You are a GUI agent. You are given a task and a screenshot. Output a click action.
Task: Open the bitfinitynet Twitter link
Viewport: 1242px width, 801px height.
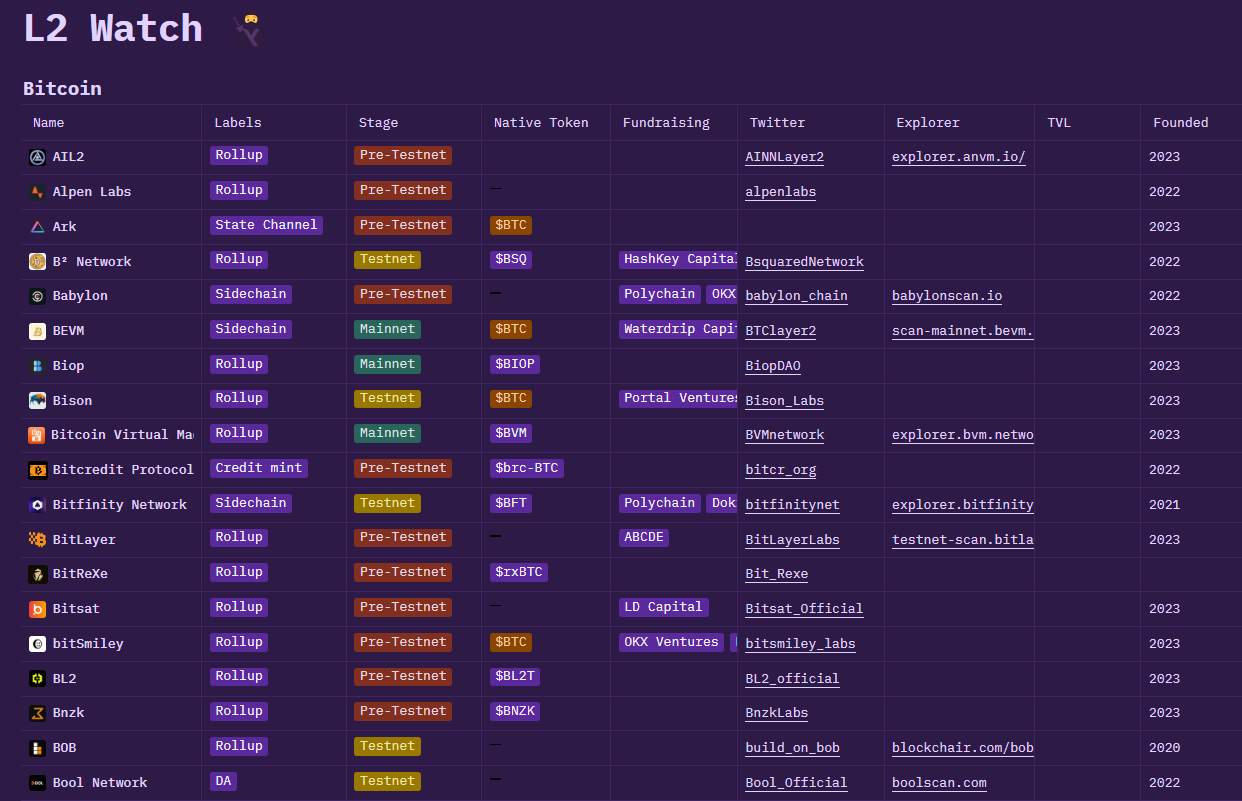(x=792, y=505)
